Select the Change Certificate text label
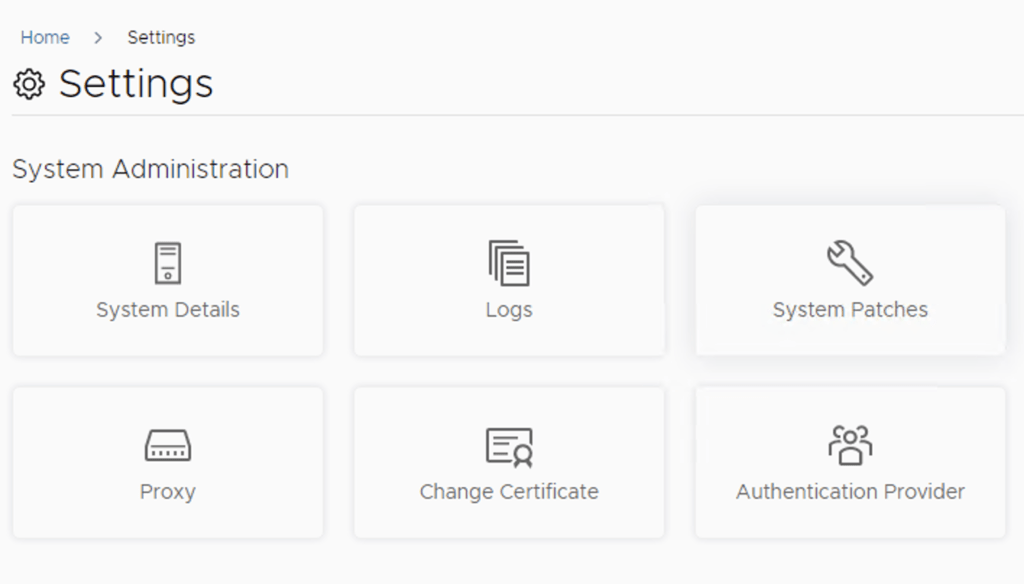This screenshot has height=584, width=1024. point(509,492)
